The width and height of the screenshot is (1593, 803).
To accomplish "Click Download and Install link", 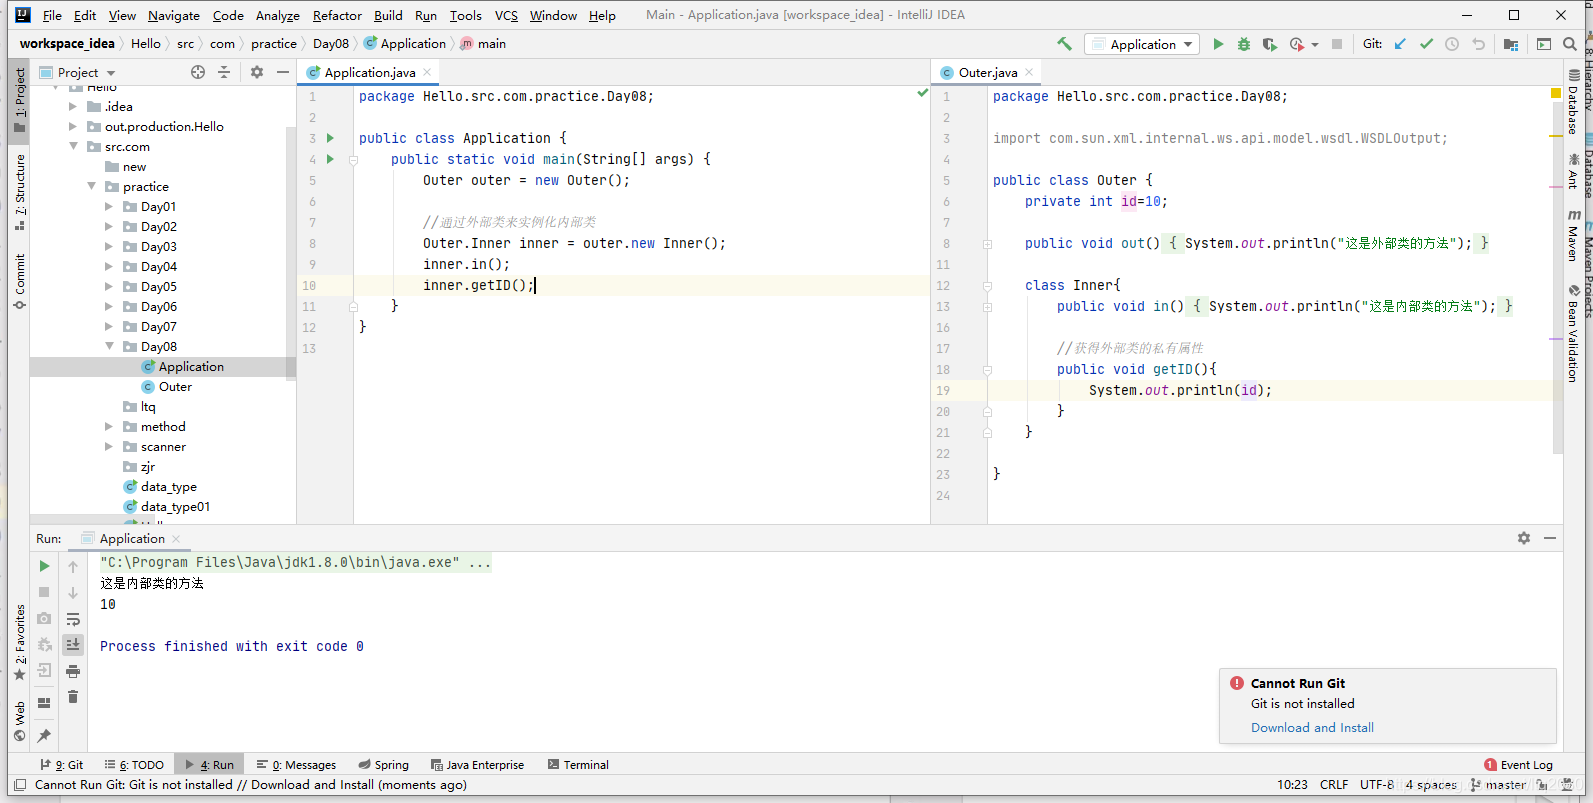I will 1312,727.
